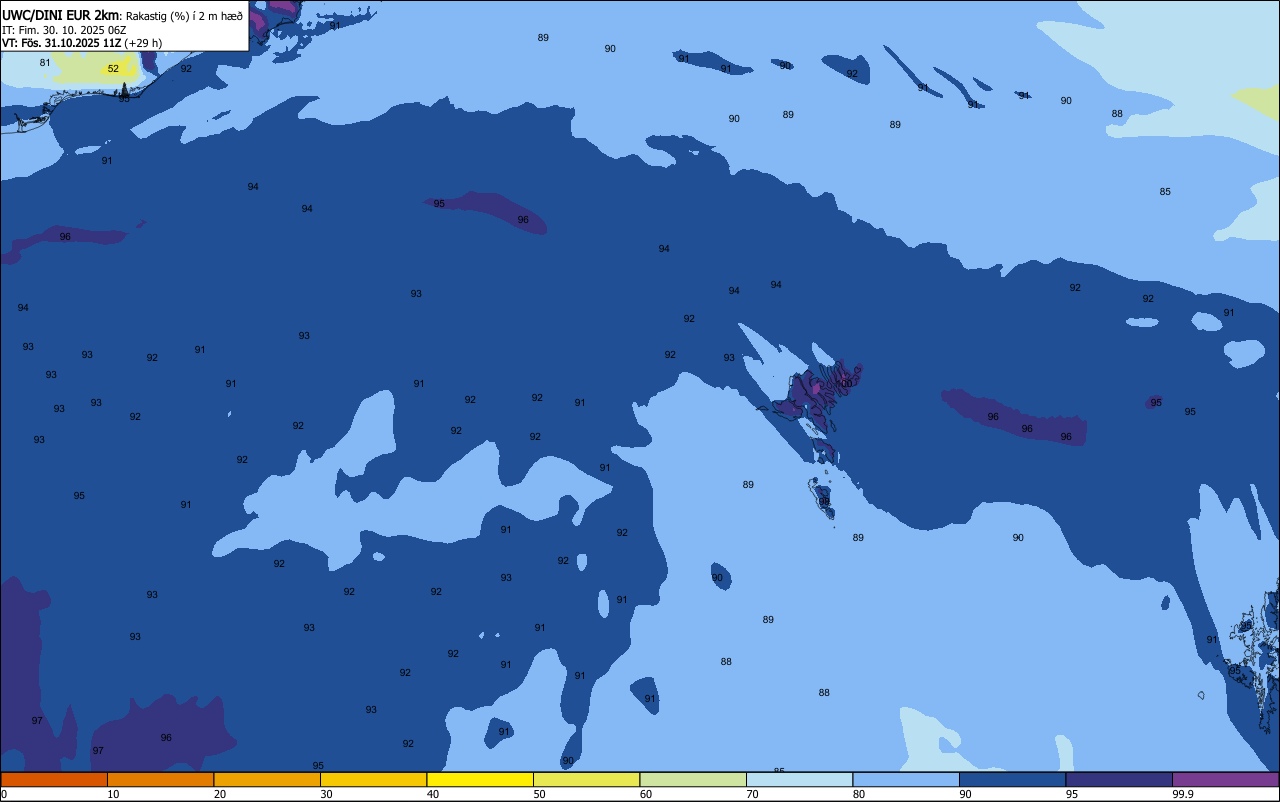
Task: Select the dark blue 90–95 legend segment
Action: 1012,779
